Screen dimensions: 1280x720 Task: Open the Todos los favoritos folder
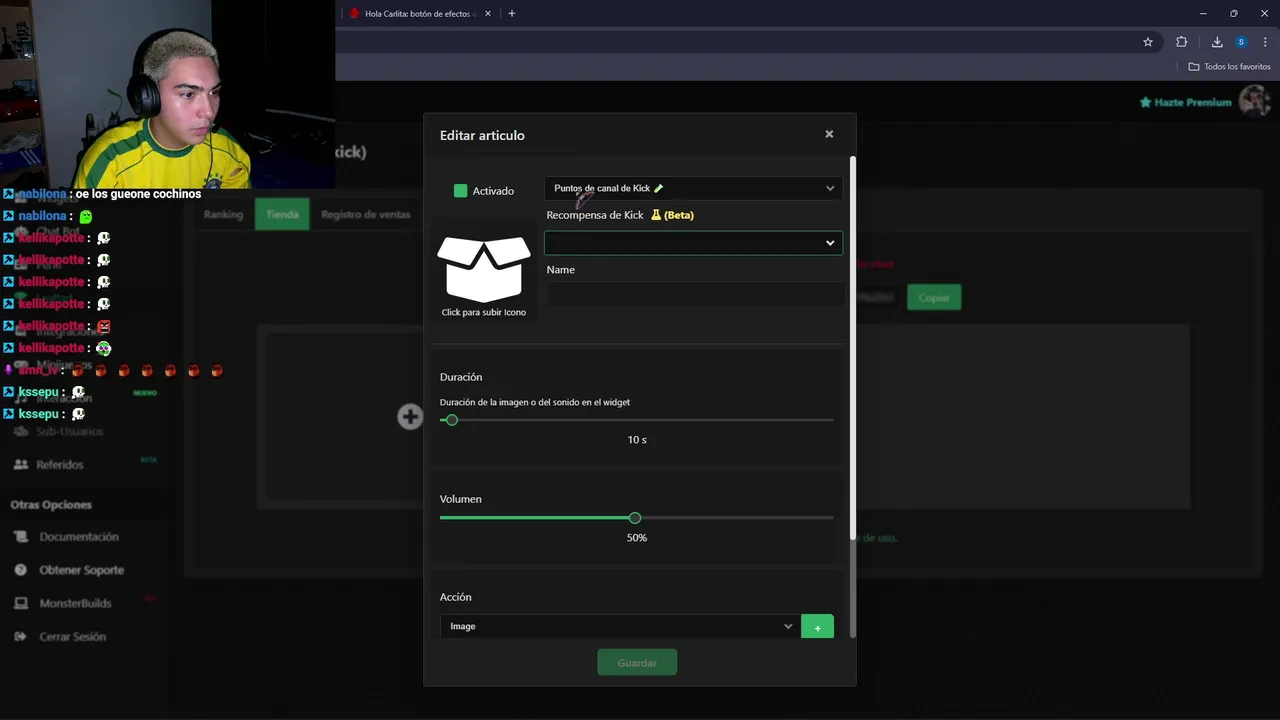coord(1229,67)
